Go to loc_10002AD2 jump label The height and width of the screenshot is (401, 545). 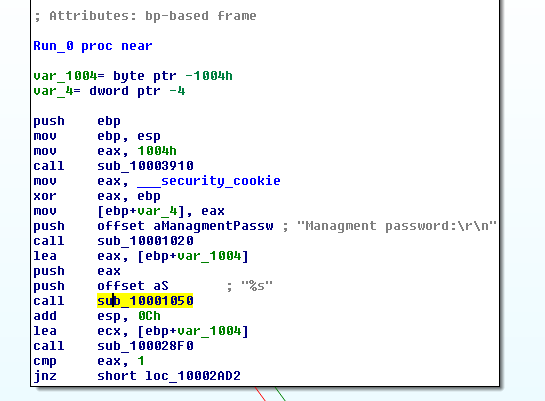pyautogui.click(x=193, y=376)
